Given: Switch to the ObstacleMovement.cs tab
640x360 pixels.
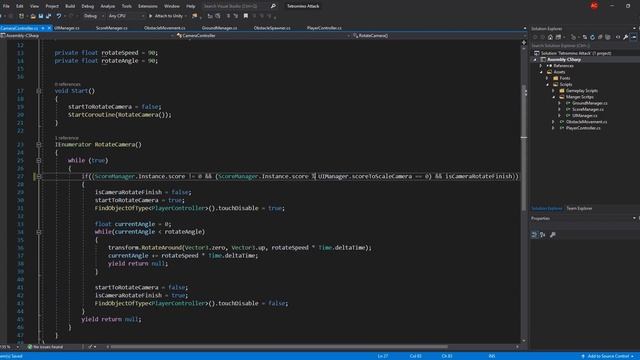Looking at the screenshot, I should click(x=164, y=28).
